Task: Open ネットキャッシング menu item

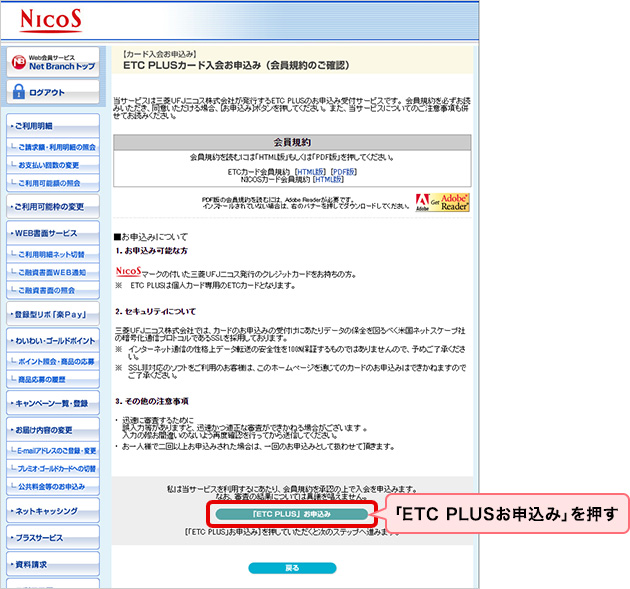Action: tap(52, 511)
